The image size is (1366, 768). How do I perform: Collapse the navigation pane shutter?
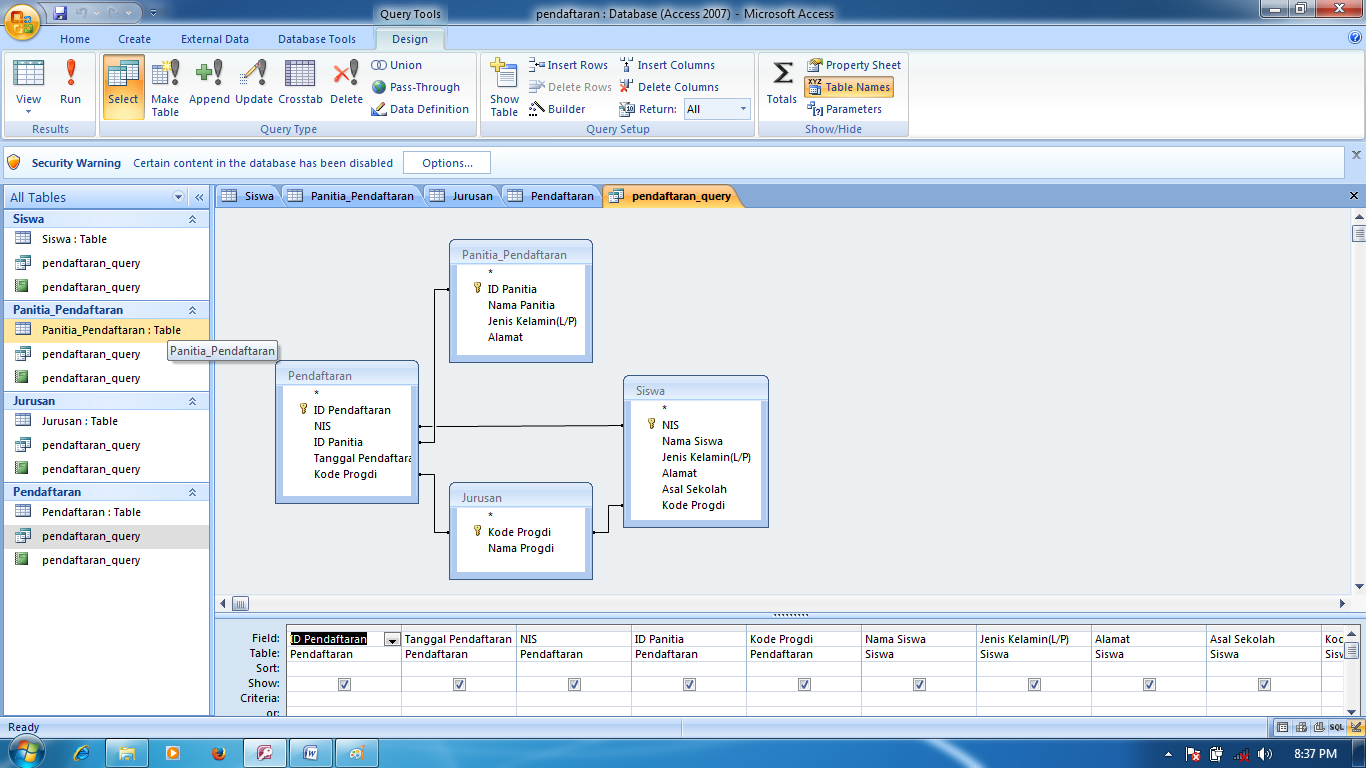click(x=199, y=197)
